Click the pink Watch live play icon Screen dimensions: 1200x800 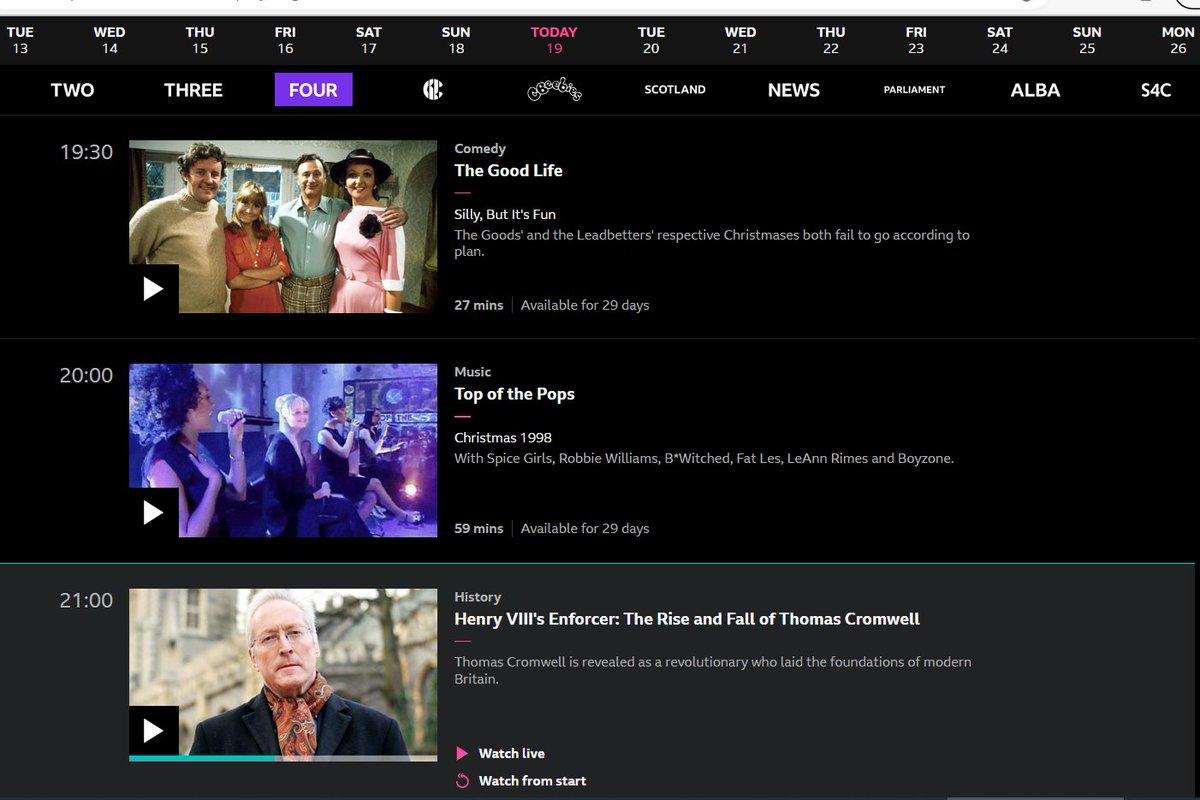click(x=462, y=753)
